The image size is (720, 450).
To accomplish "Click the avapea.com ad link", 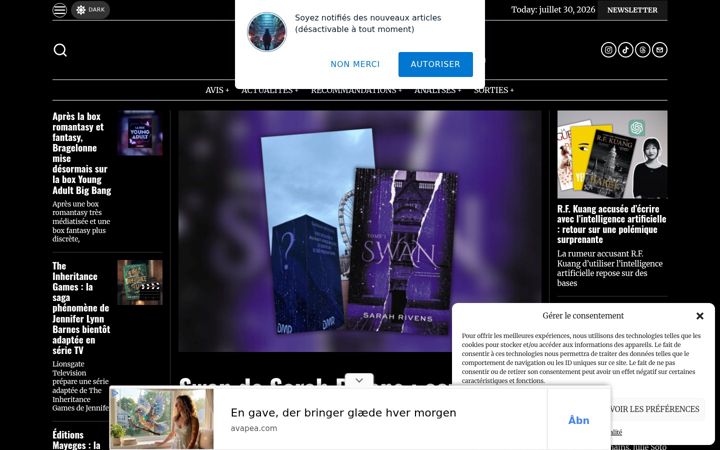I will [x=254, y=428].
